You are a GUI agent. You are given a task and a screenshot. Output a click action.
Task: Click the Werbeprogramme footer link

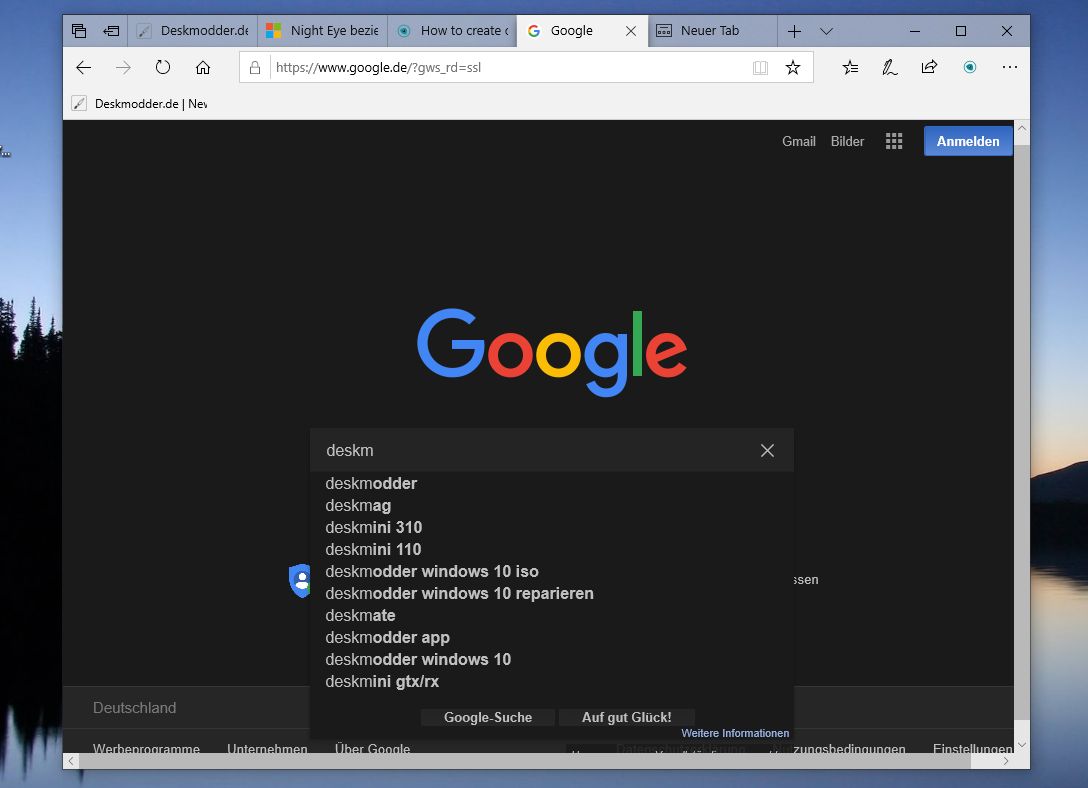point(146,748)
